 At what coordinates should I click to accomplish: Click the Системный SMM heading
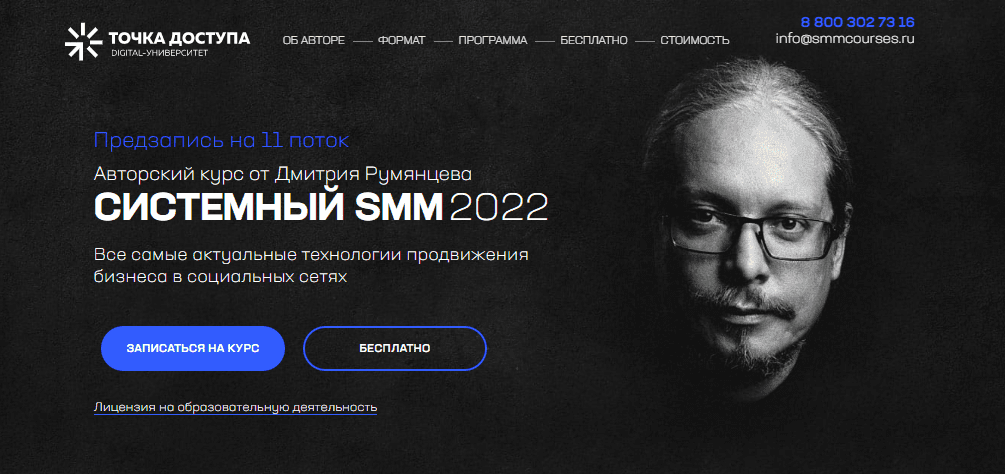(x=269, y=207)
